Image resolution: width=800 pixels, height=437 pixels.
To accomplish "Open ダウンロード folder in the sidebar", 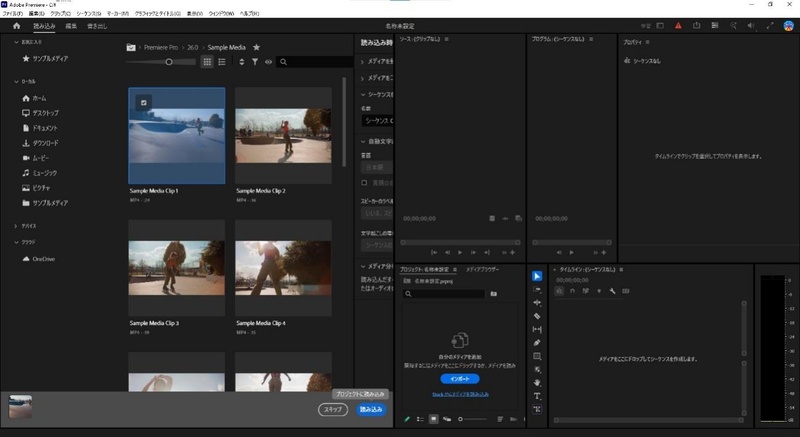I will (x=40, y=143).
